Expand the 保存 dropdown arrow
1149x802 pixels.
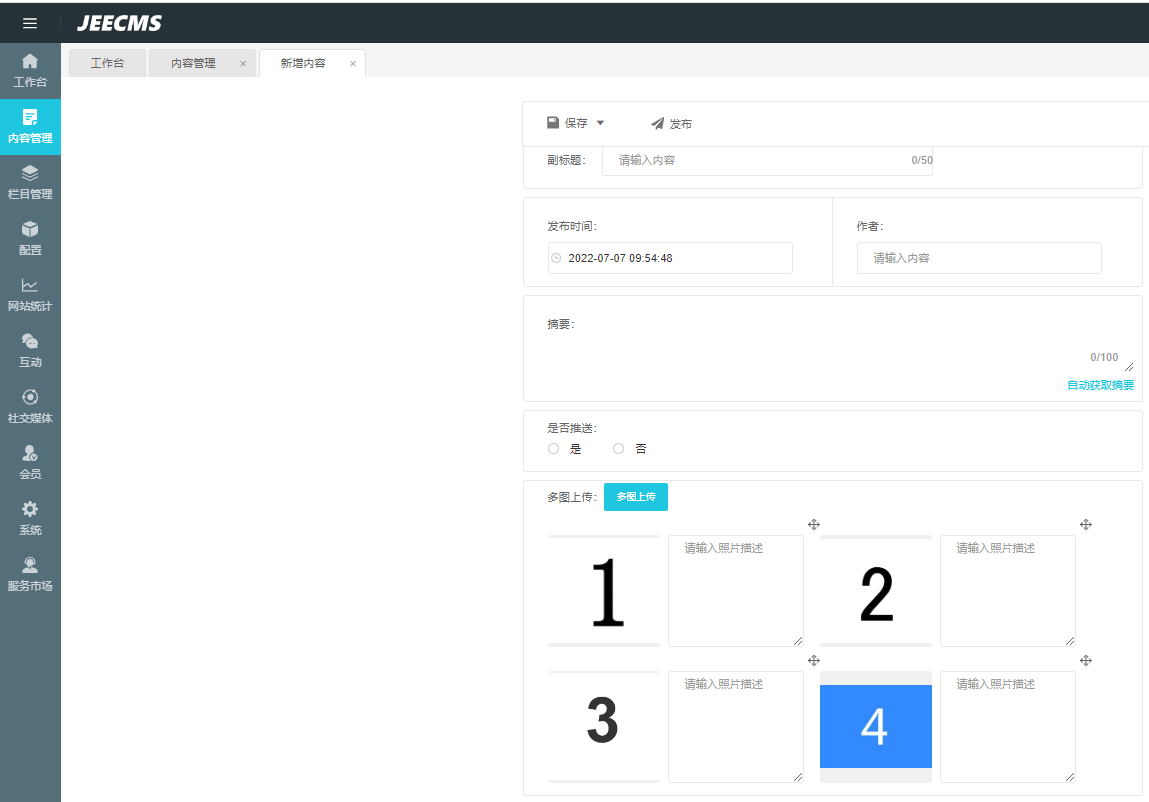click(x=600, y=123)
